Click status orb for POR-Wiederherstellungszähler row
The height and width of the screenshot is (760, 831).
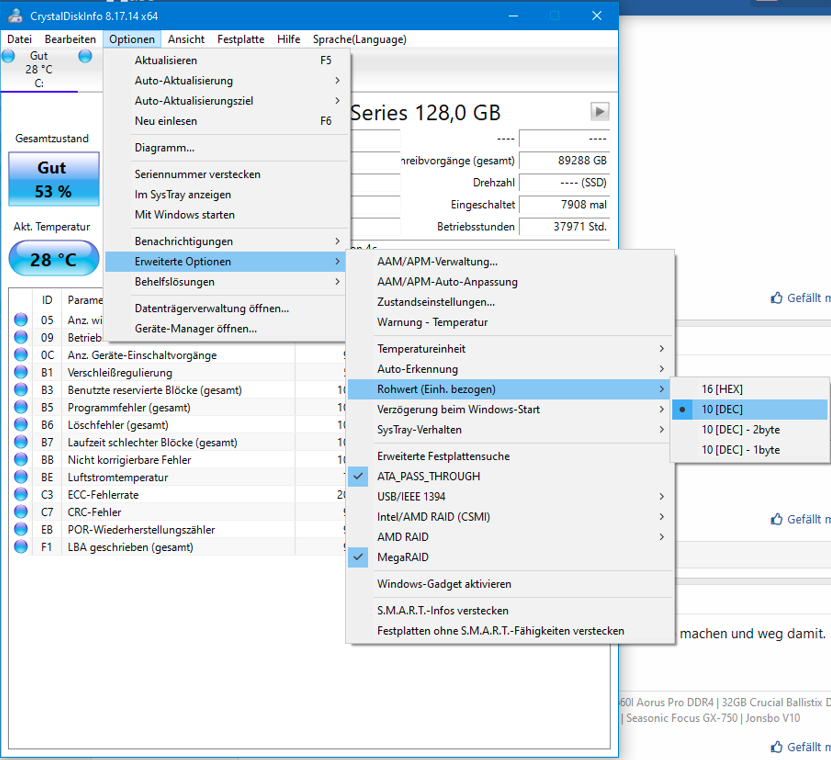coord(21,529)
